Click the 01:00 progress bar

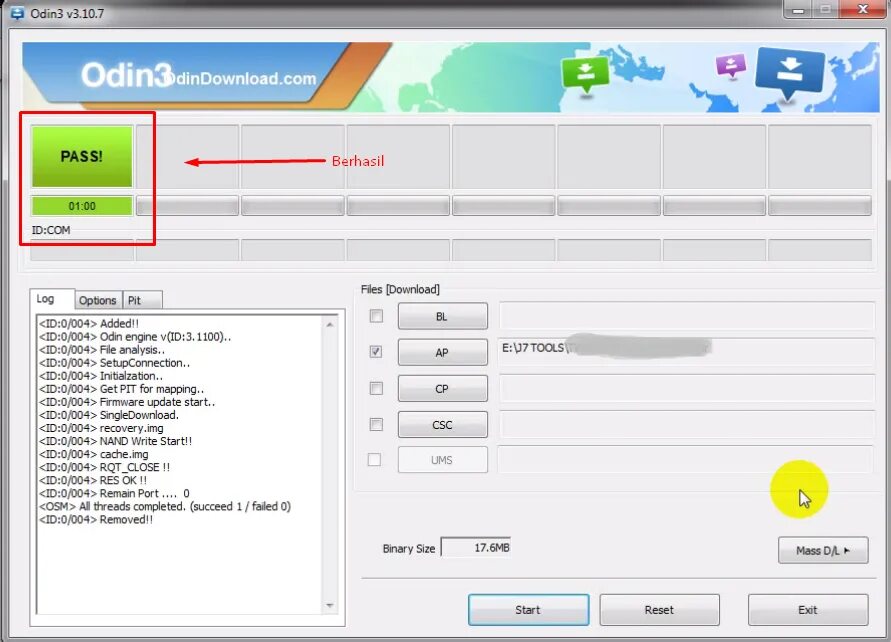click(x=82, y=206)
